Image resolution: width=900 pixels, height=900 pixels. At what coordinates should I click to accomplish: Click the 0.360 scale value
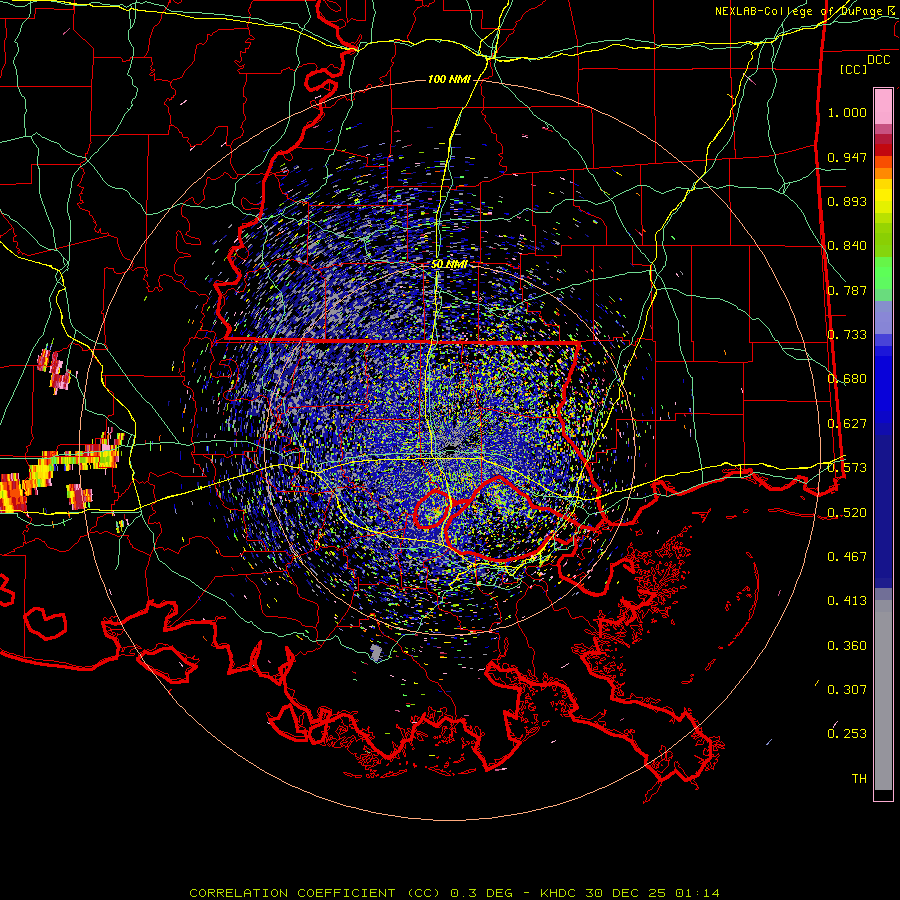tap(847, 646)
